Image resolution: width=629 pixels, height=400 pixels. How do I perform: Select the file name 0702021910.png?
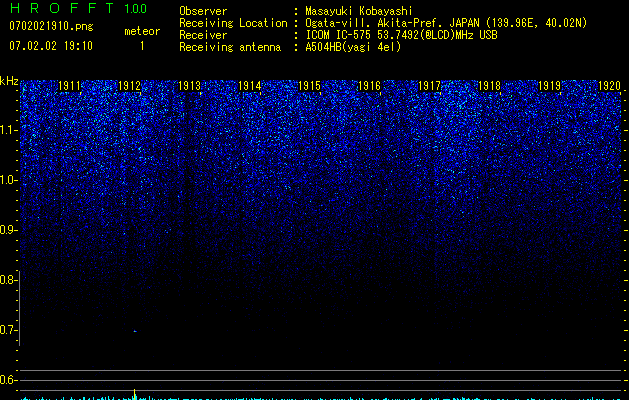click(x=51, y=26)
